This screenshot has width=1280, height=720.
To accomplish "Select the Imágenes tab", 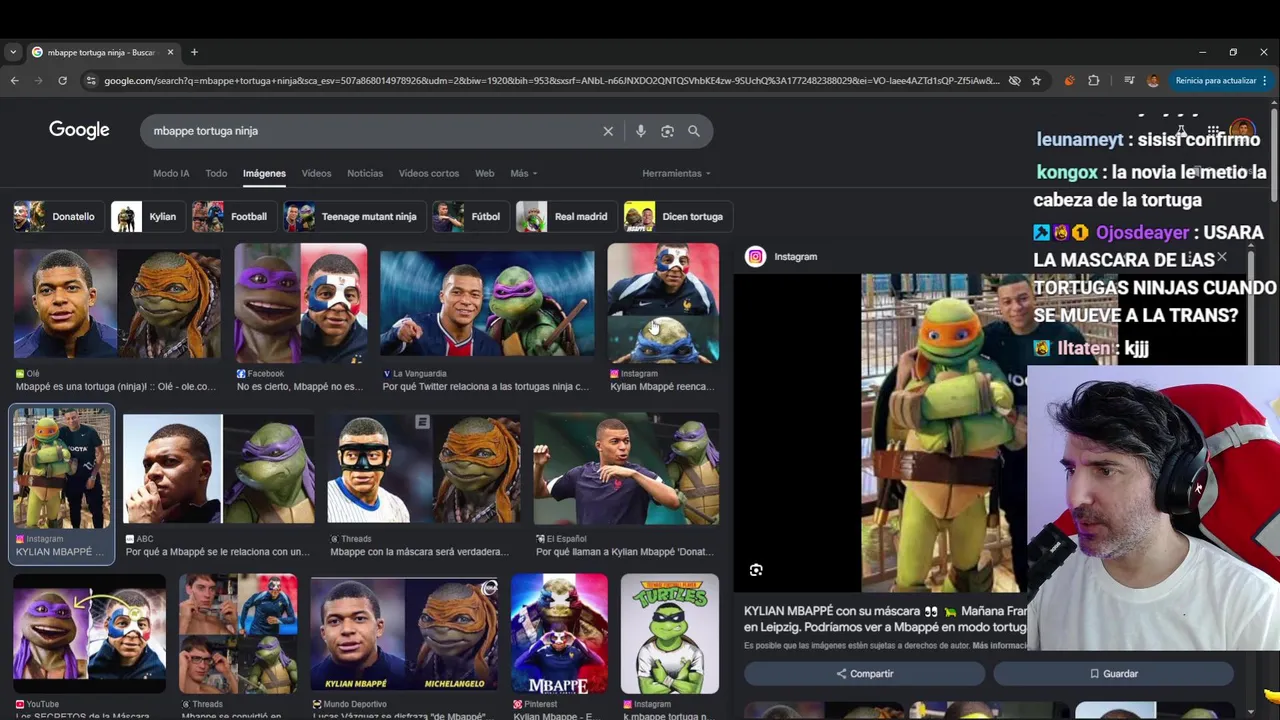I will 264,173.
